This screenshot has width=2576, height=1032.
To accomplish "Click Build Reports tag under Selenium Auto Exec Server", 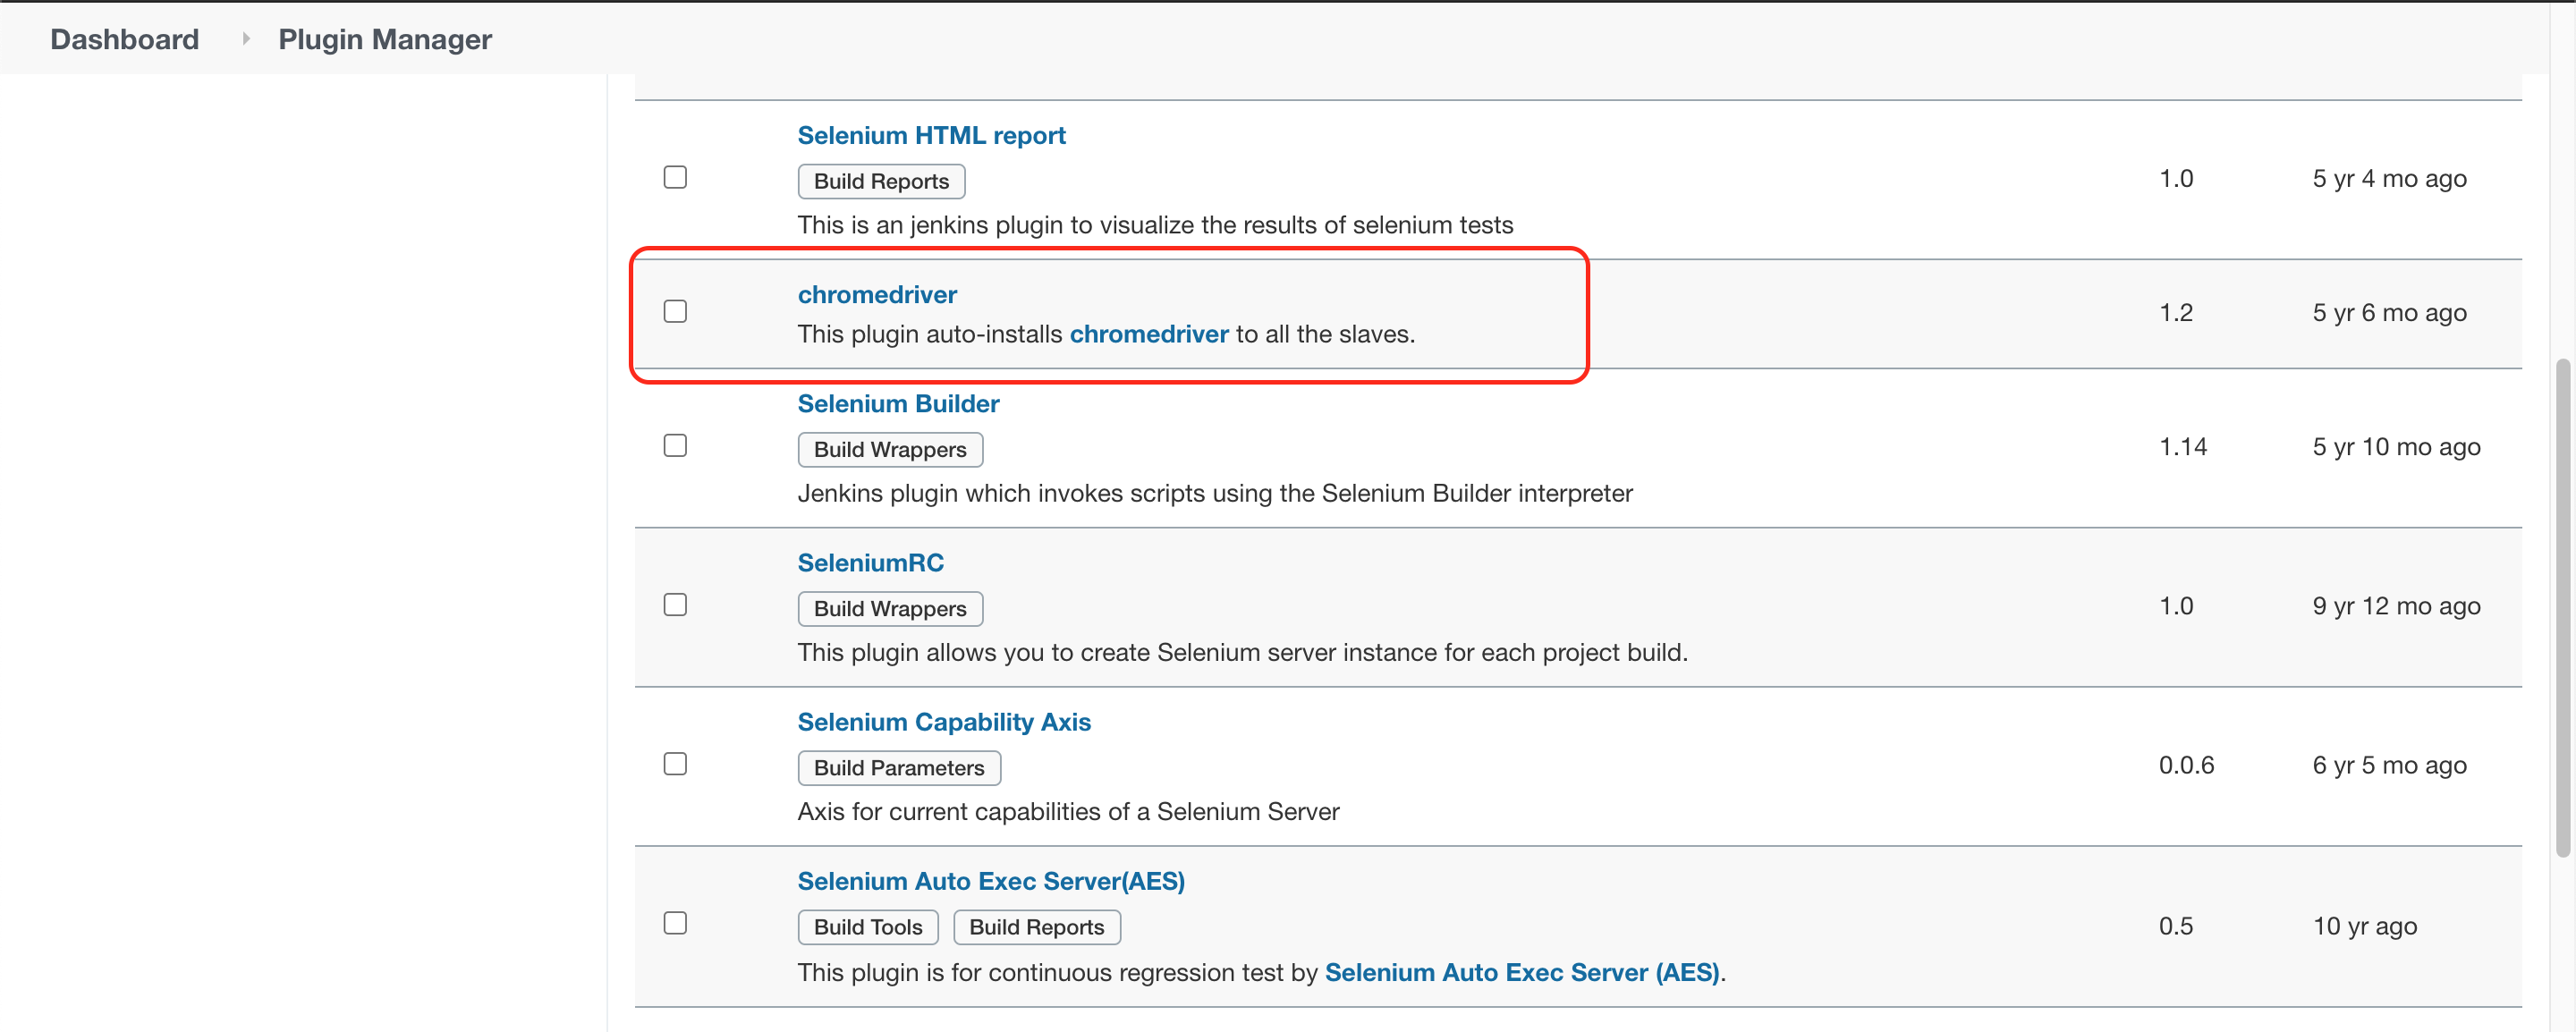I will coord(1037,926).
